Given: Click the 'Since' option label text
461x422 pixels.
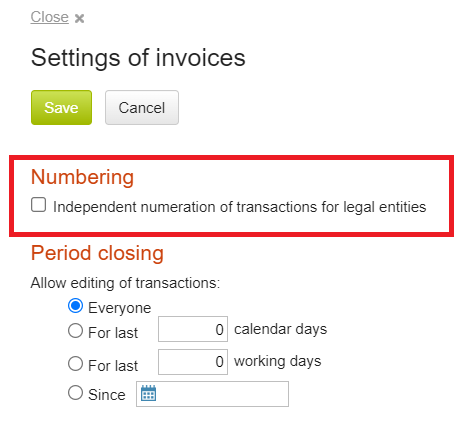Looking at the screenshot, I should [107, 395].
